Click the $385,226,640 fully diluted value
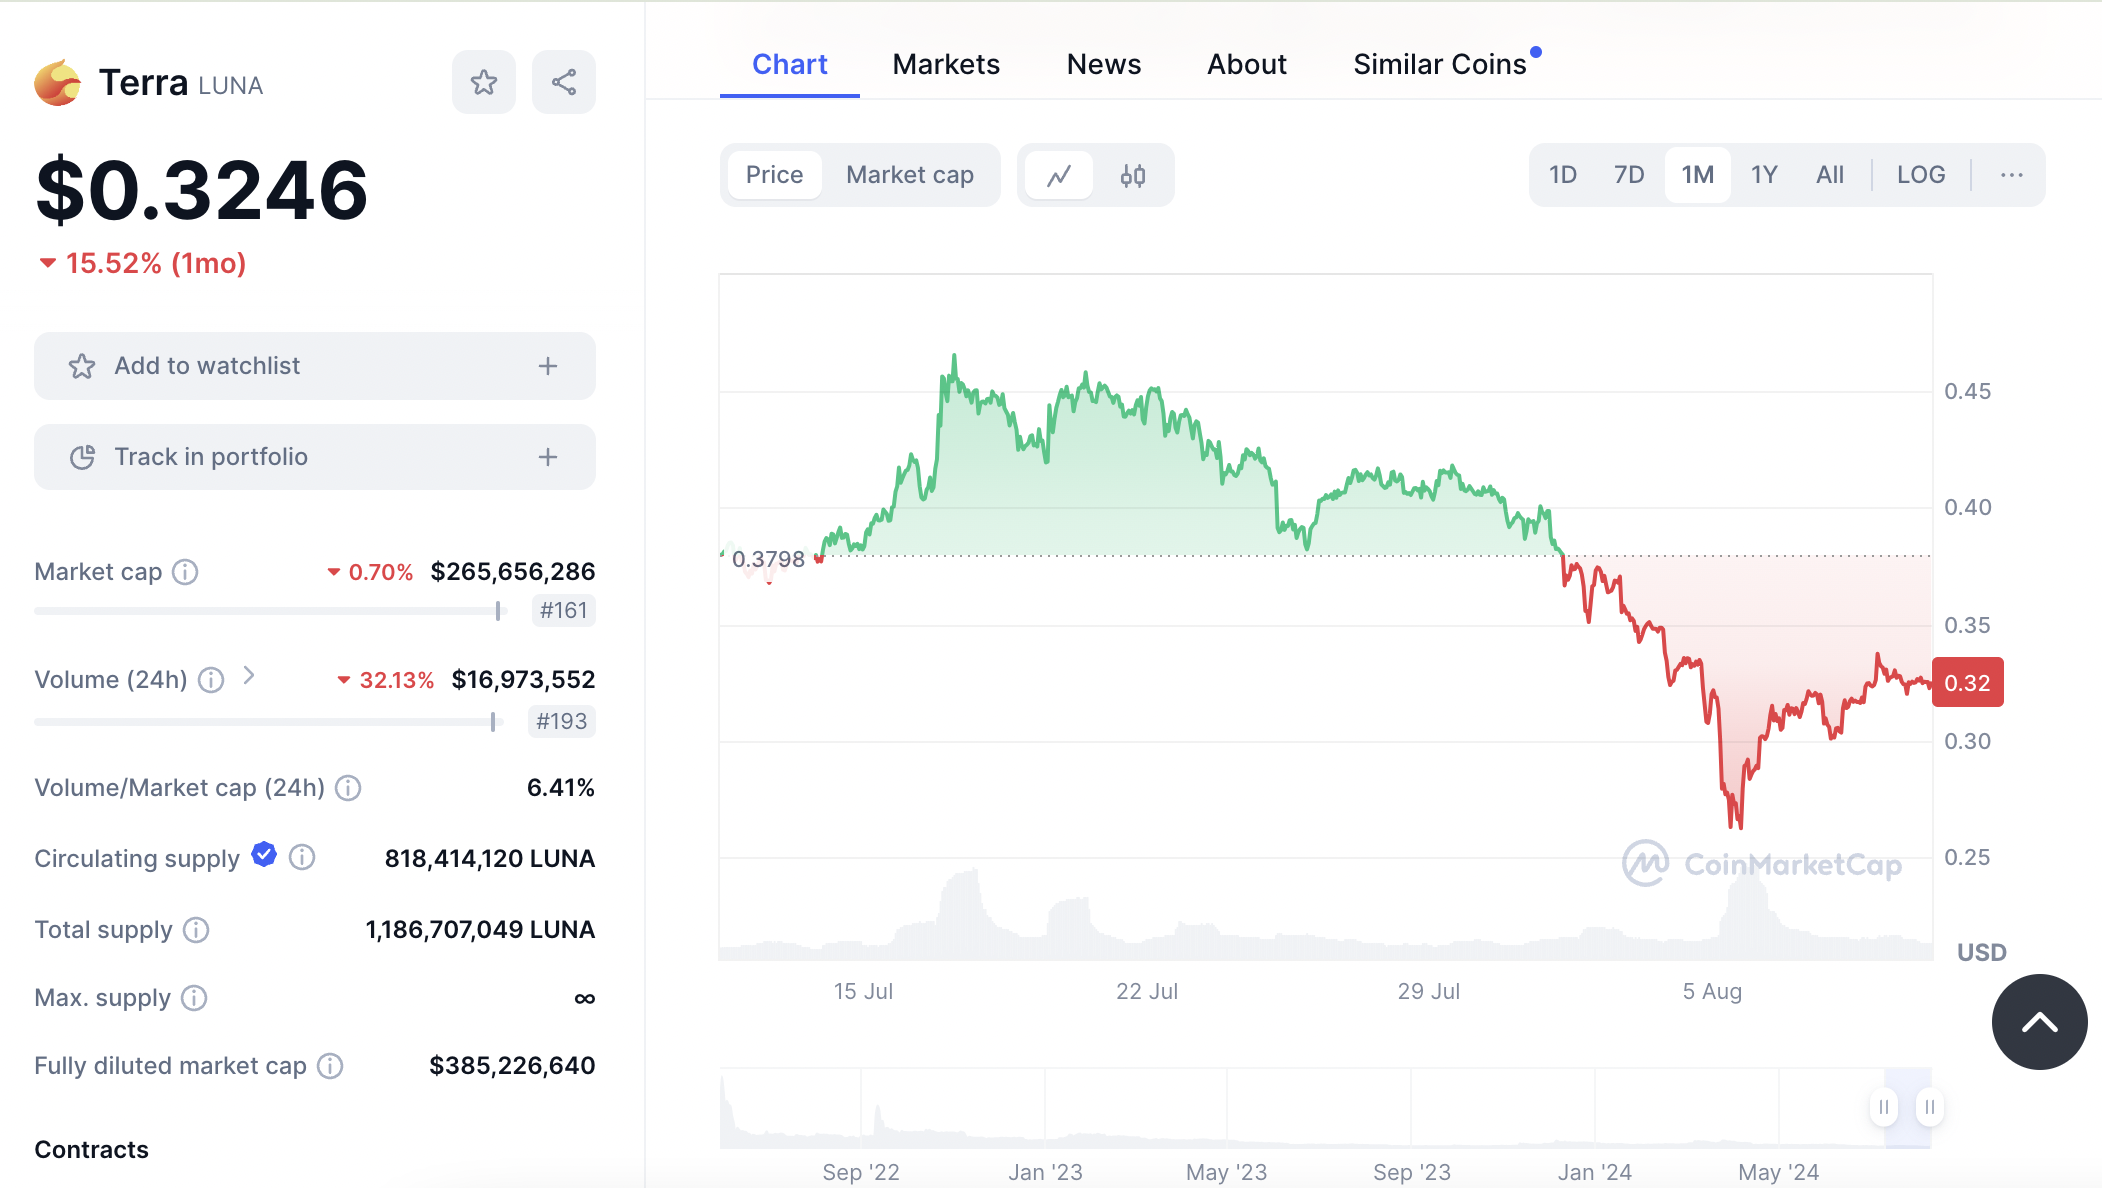Screen dimensions: 2102x1188 (x=512, y=1066)
